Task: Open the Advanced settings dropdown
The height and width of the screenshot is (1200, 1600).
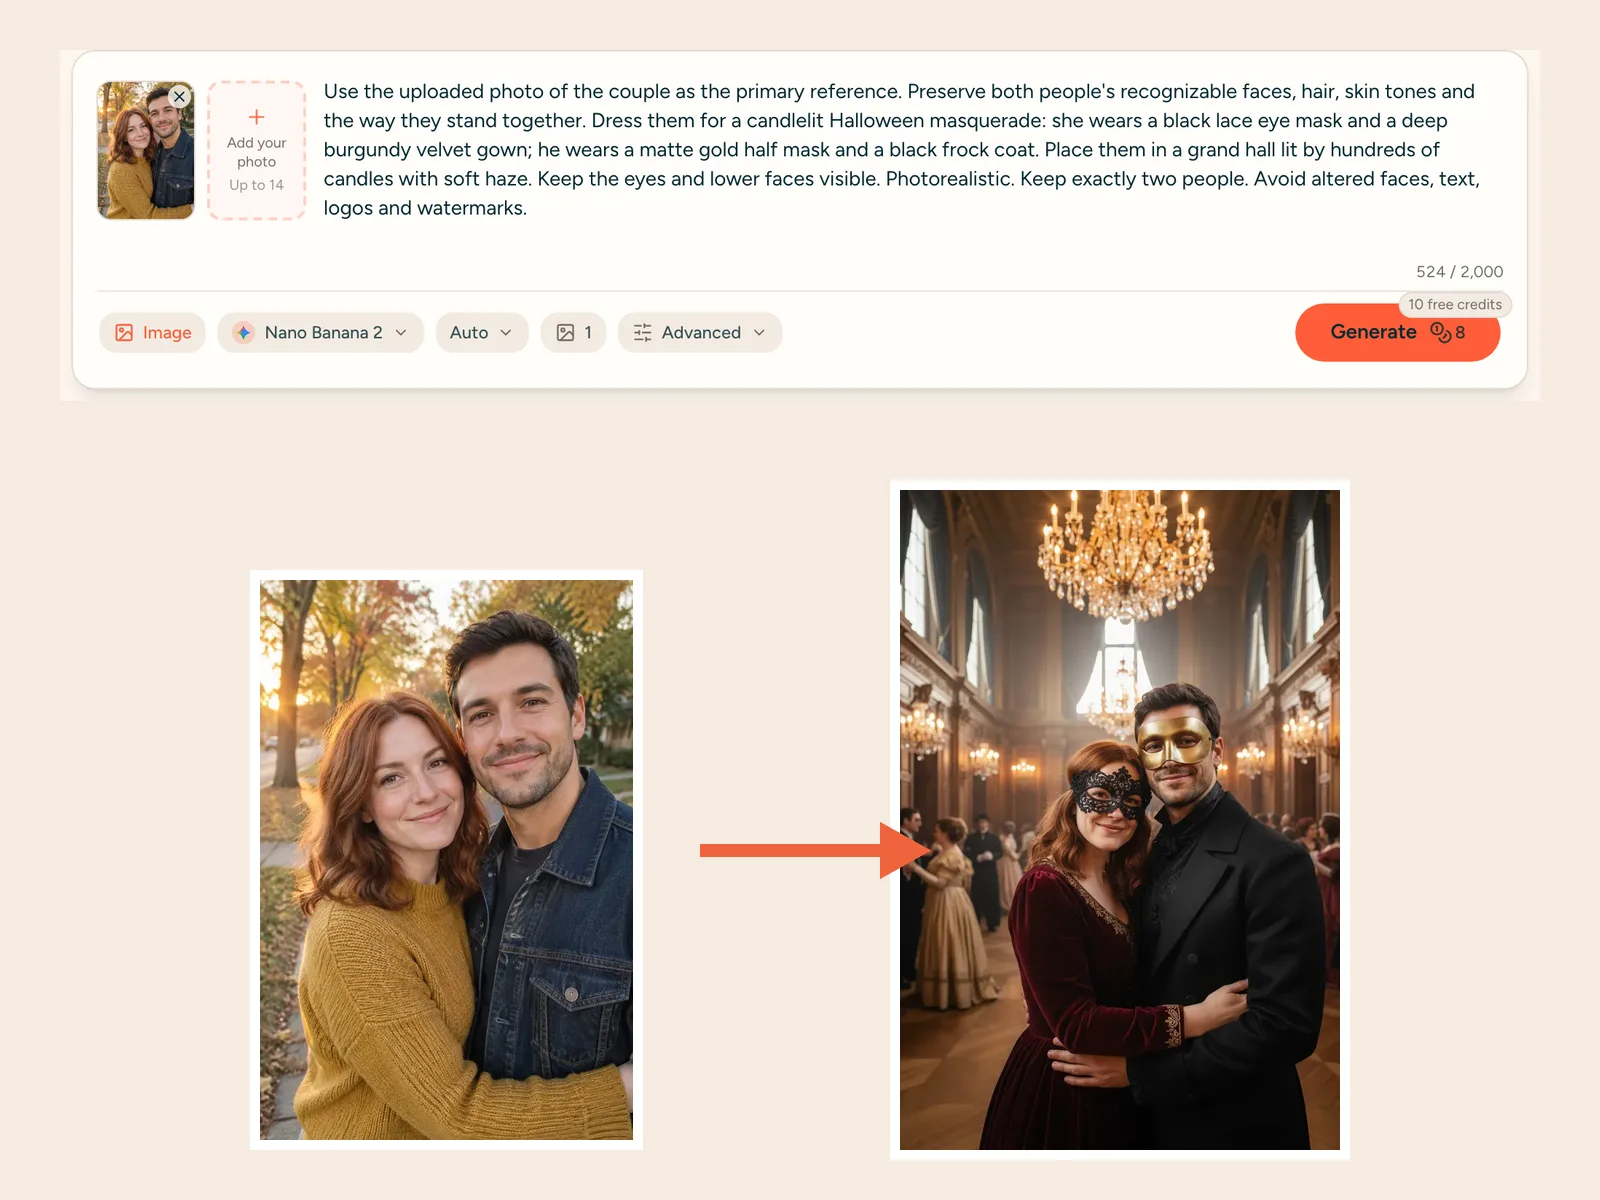Action: pos(700,333)
